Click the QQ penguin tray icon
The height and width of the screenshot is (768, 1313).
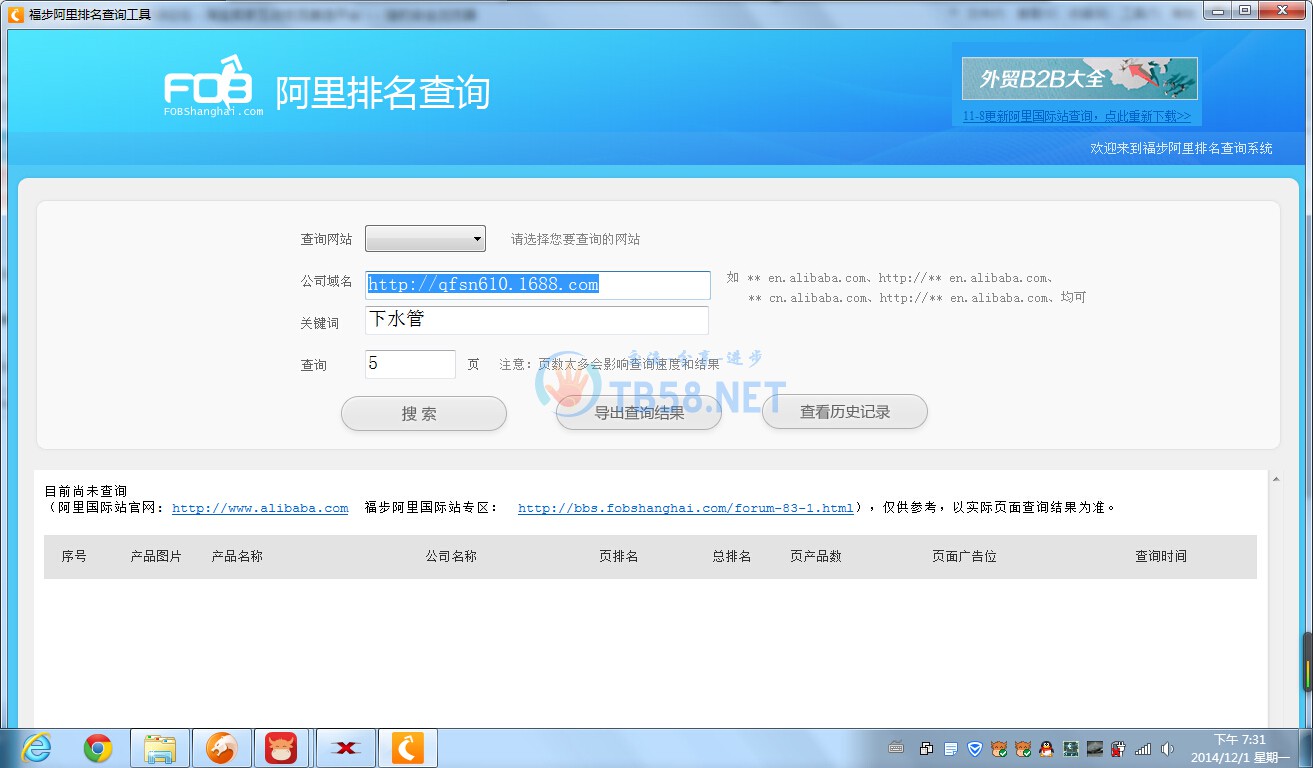pyautogui.click(x=1046, y=748)
